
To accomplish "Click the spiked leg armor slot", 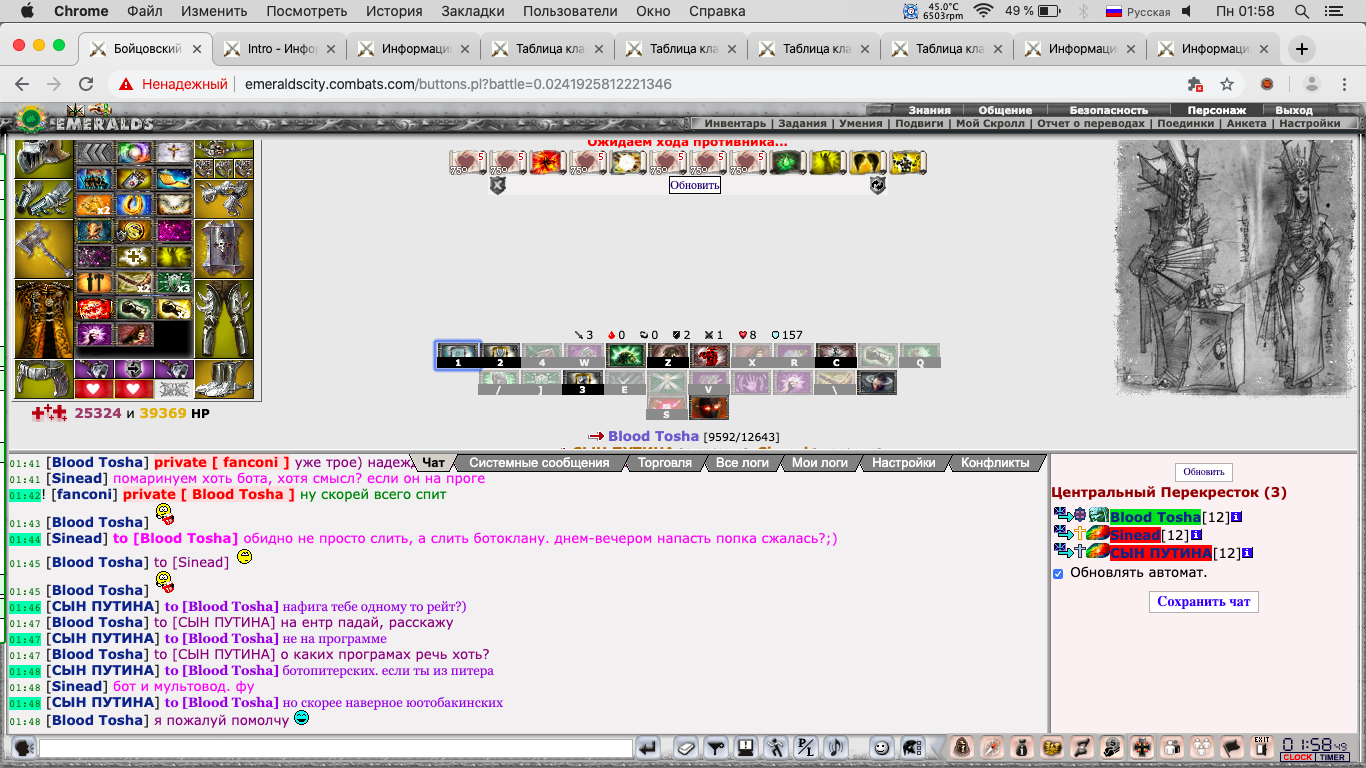I will 224,319.
